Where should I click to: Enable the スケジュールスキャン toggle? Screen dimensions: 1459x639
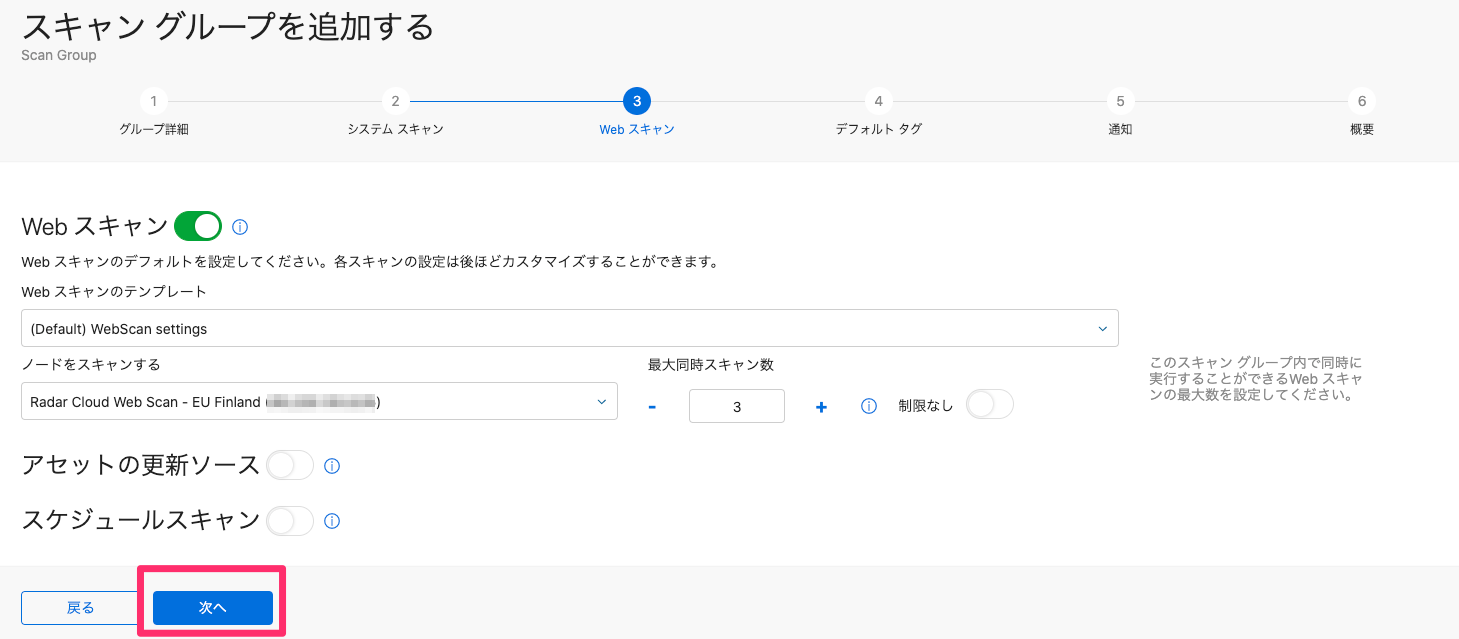tap(289, 521)
